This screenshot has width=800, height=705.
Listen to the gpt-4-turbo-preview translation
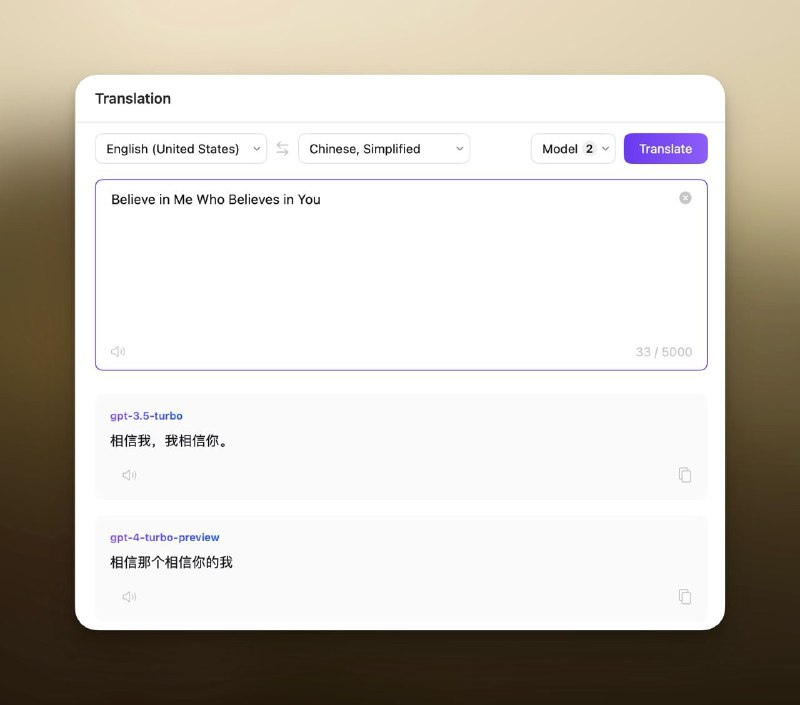tap(129, 596)
